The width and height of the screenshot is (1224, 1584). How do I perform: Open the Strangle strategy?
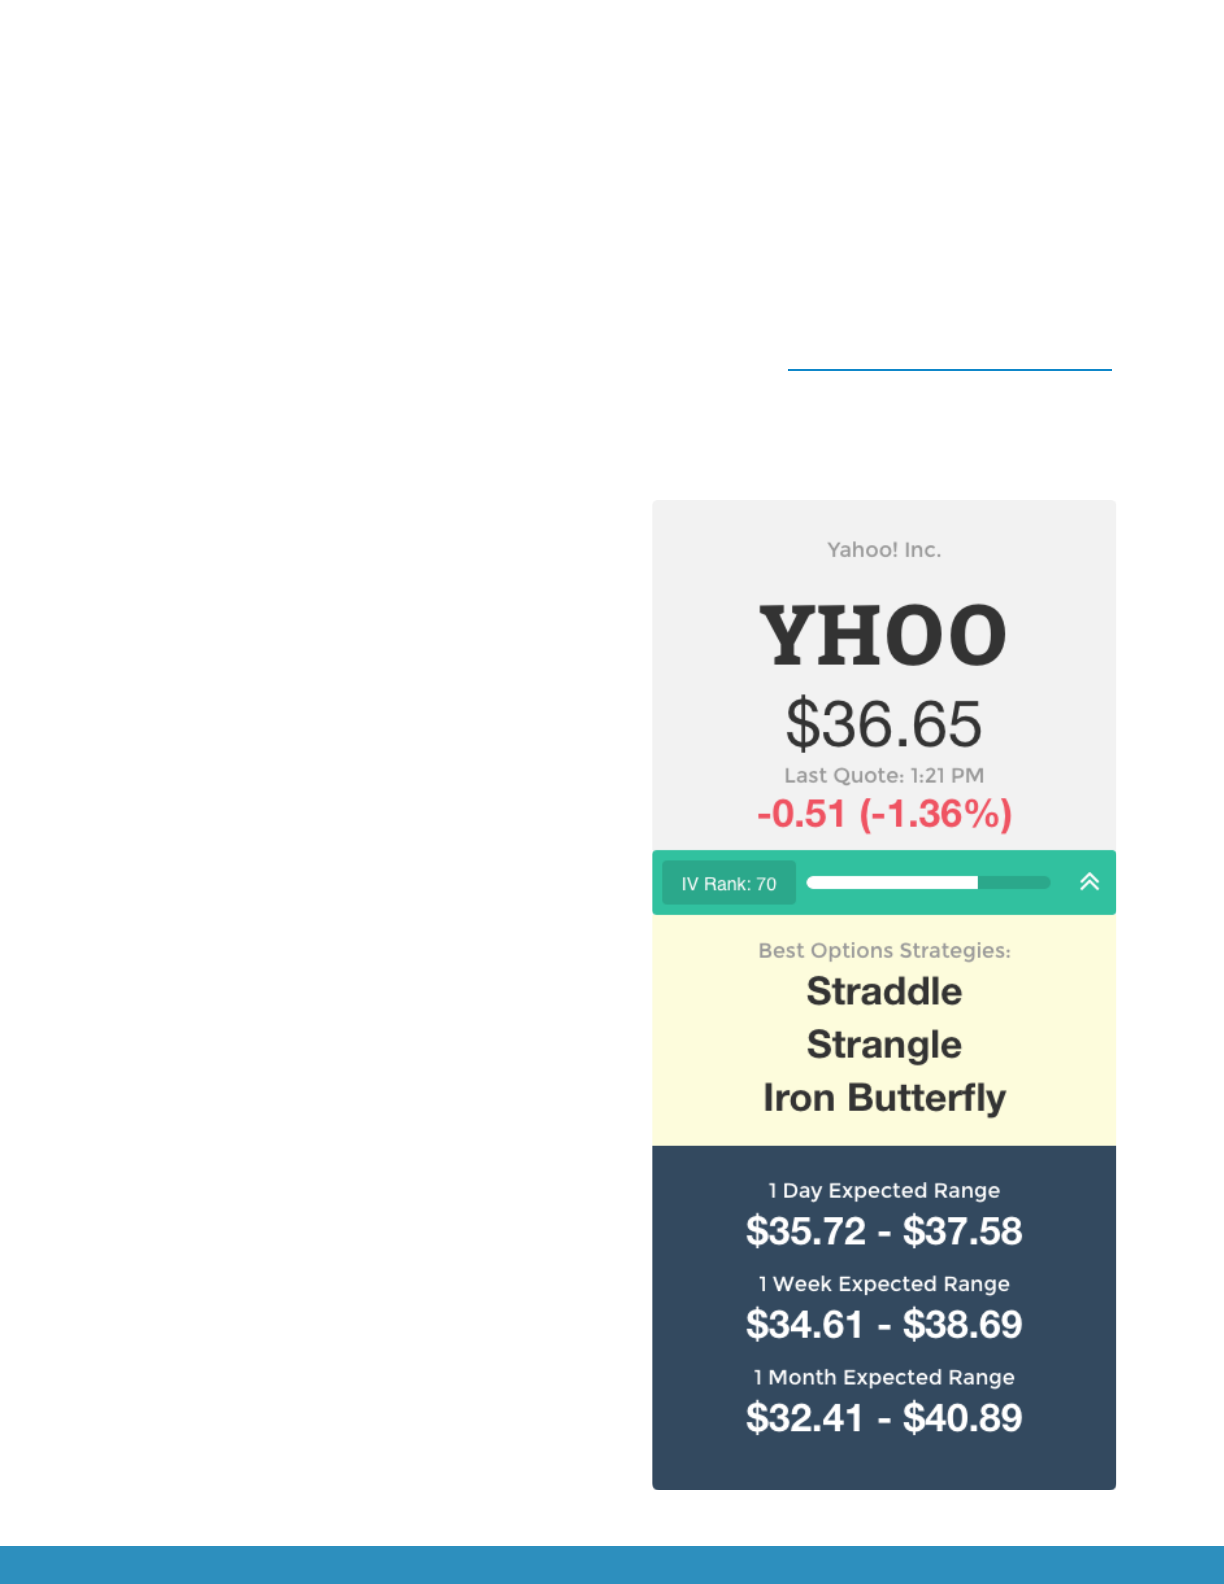[x=884, y=1044]
